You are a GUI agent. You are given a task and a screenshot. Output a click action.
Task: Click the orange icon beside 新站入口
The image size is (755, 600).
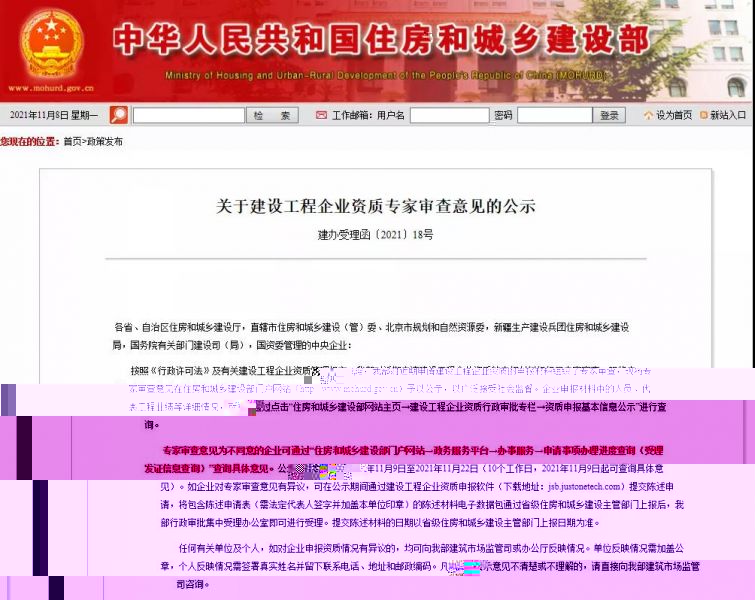(703, 115)
